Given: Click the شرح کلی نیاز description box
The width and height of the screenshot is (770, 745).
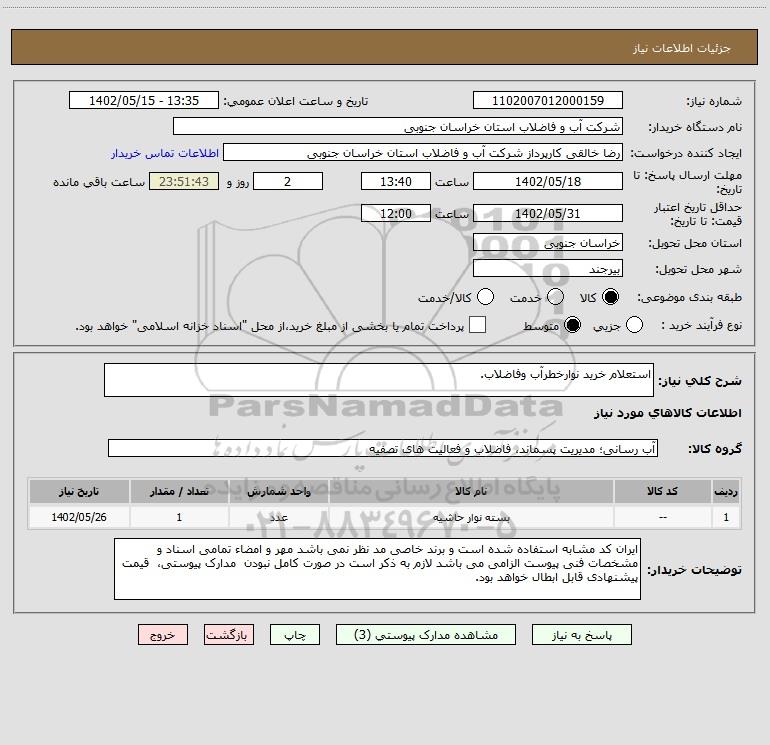Looking at the screenshot, I should 379,380.
